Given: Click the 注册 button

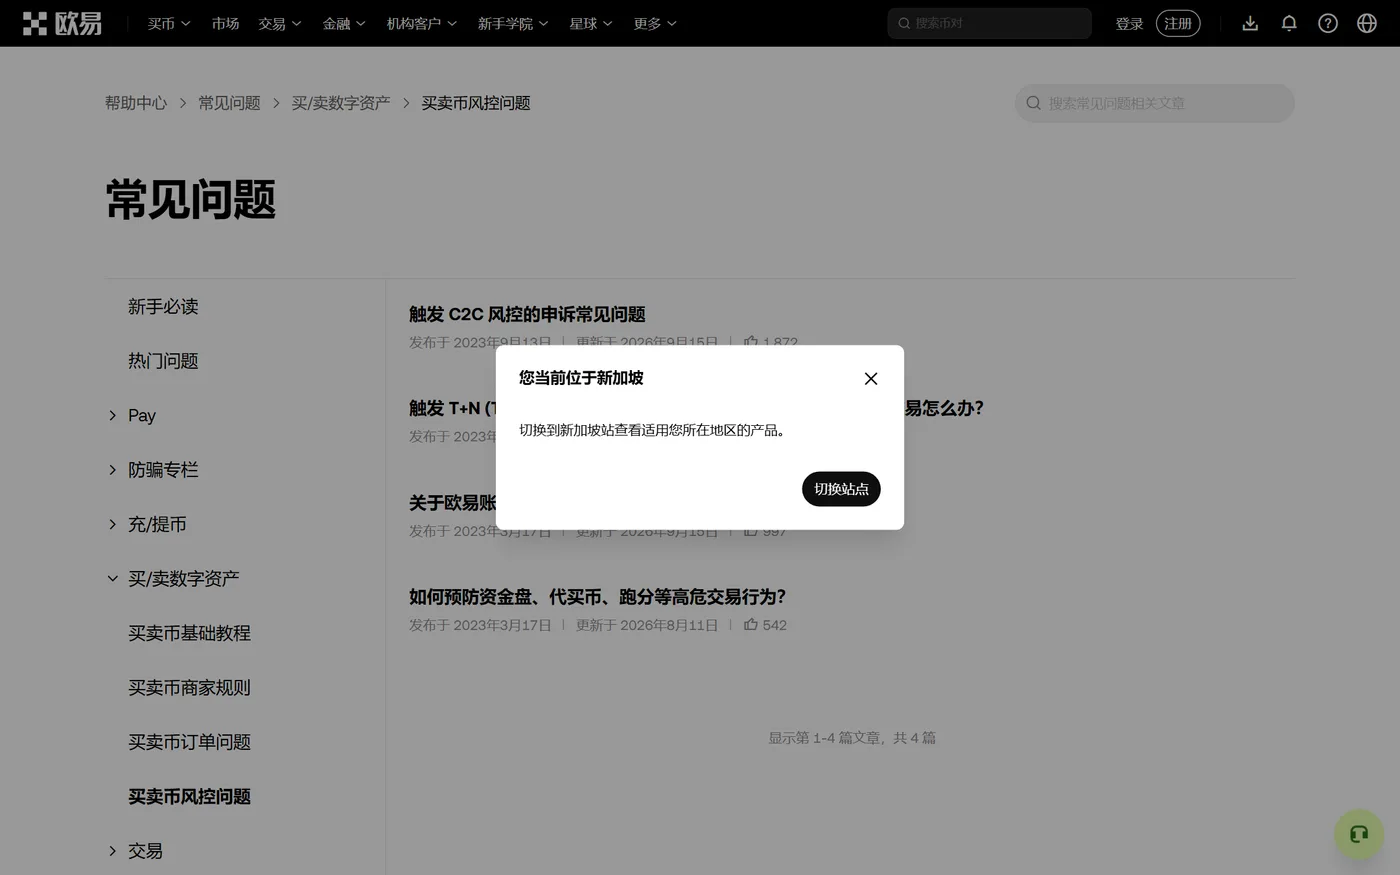Looking at the screenshot, I should click(x=1178, y=23).
